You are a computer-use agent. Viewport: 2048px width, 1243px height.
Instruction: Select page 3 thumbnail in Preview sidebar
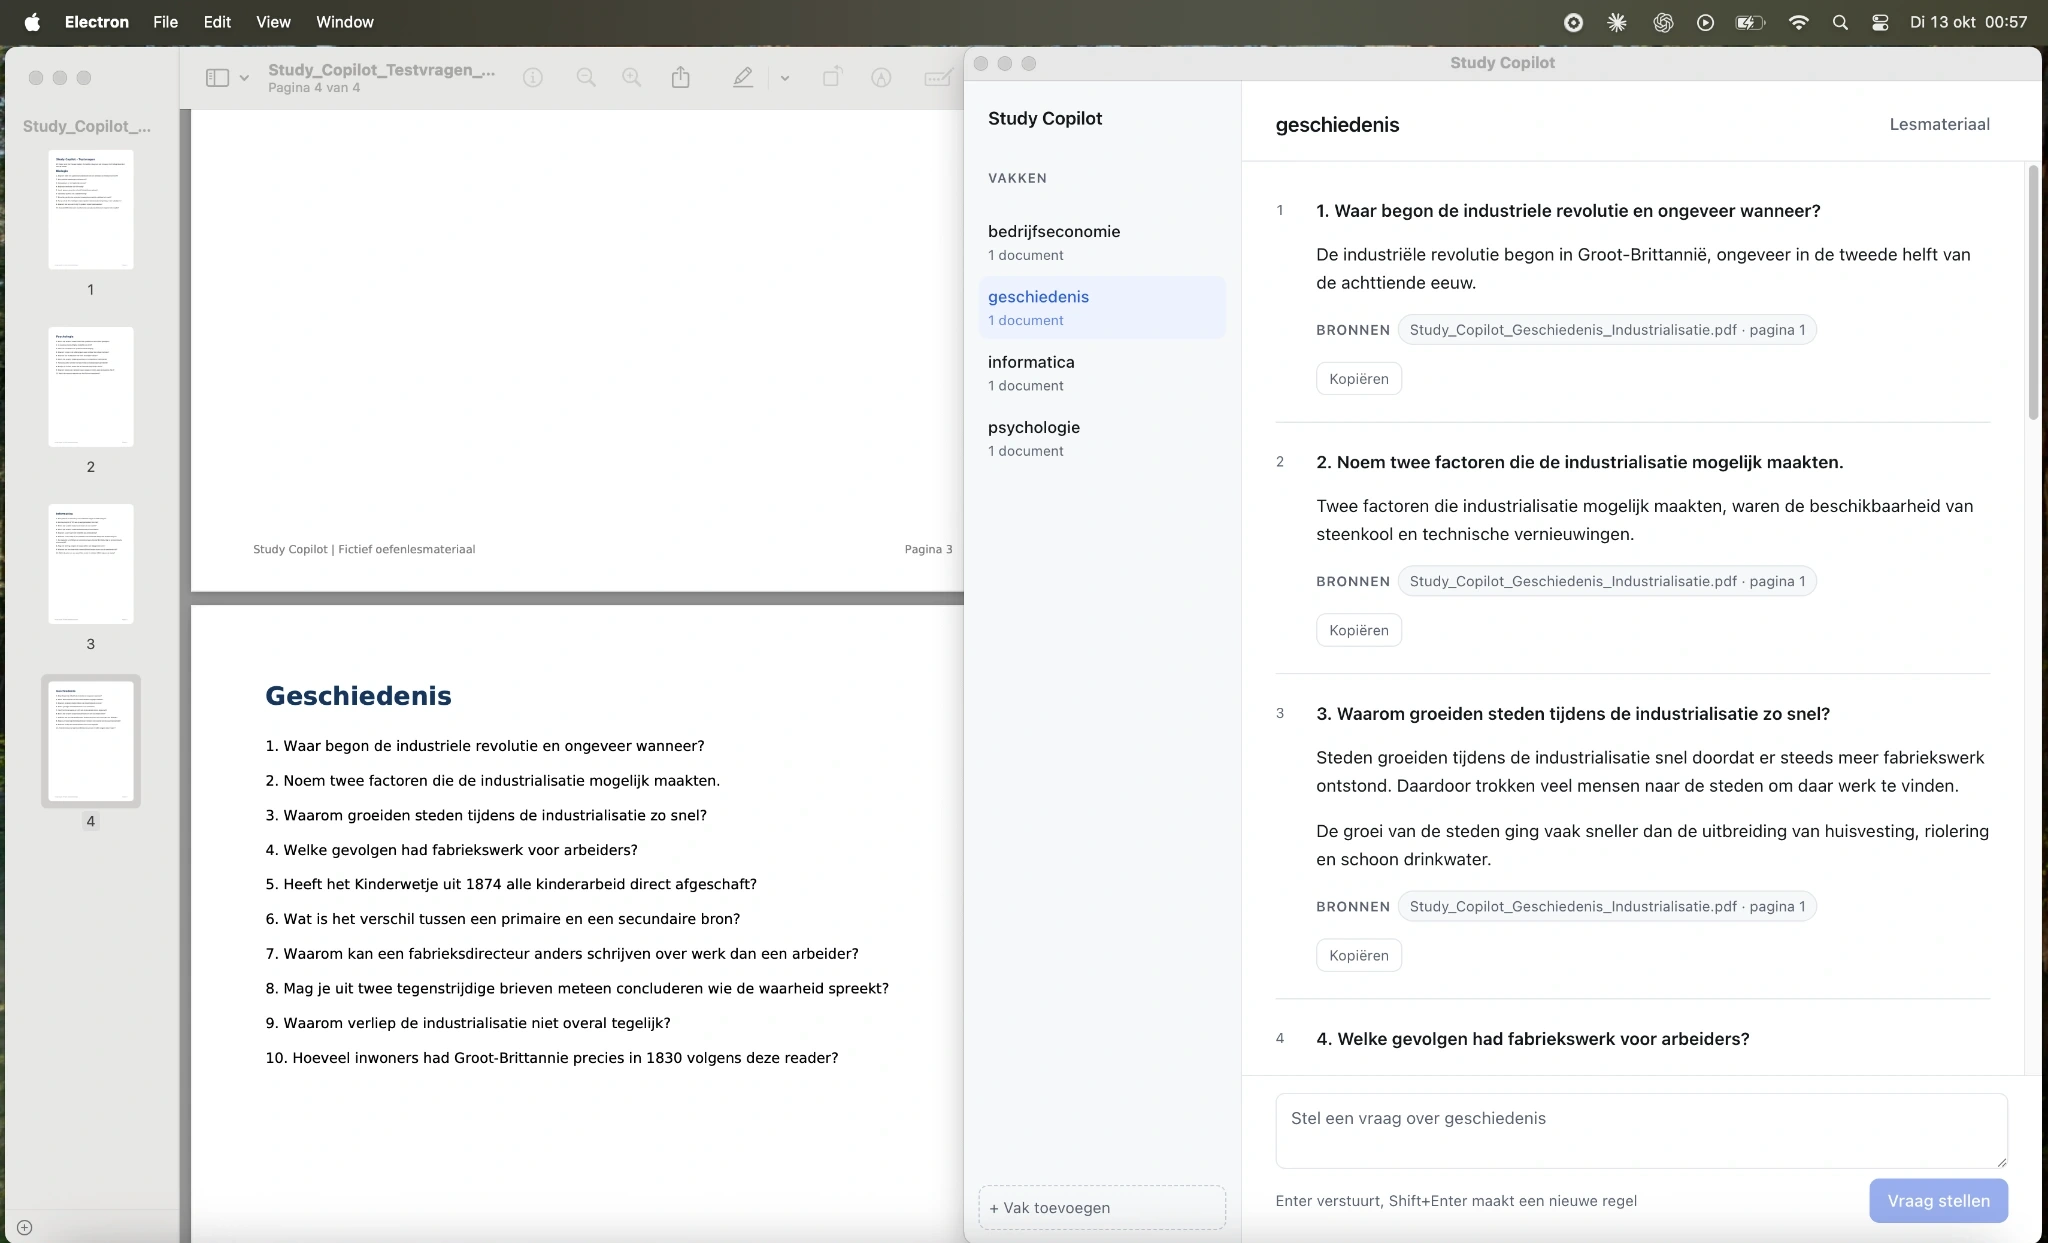91,564
